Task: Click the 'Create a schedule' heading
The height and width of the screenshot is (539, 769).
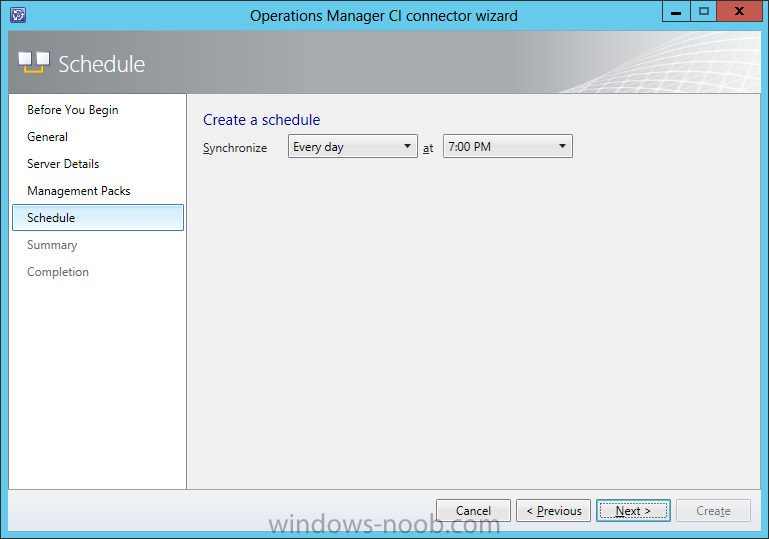Action: click(261, 120)
